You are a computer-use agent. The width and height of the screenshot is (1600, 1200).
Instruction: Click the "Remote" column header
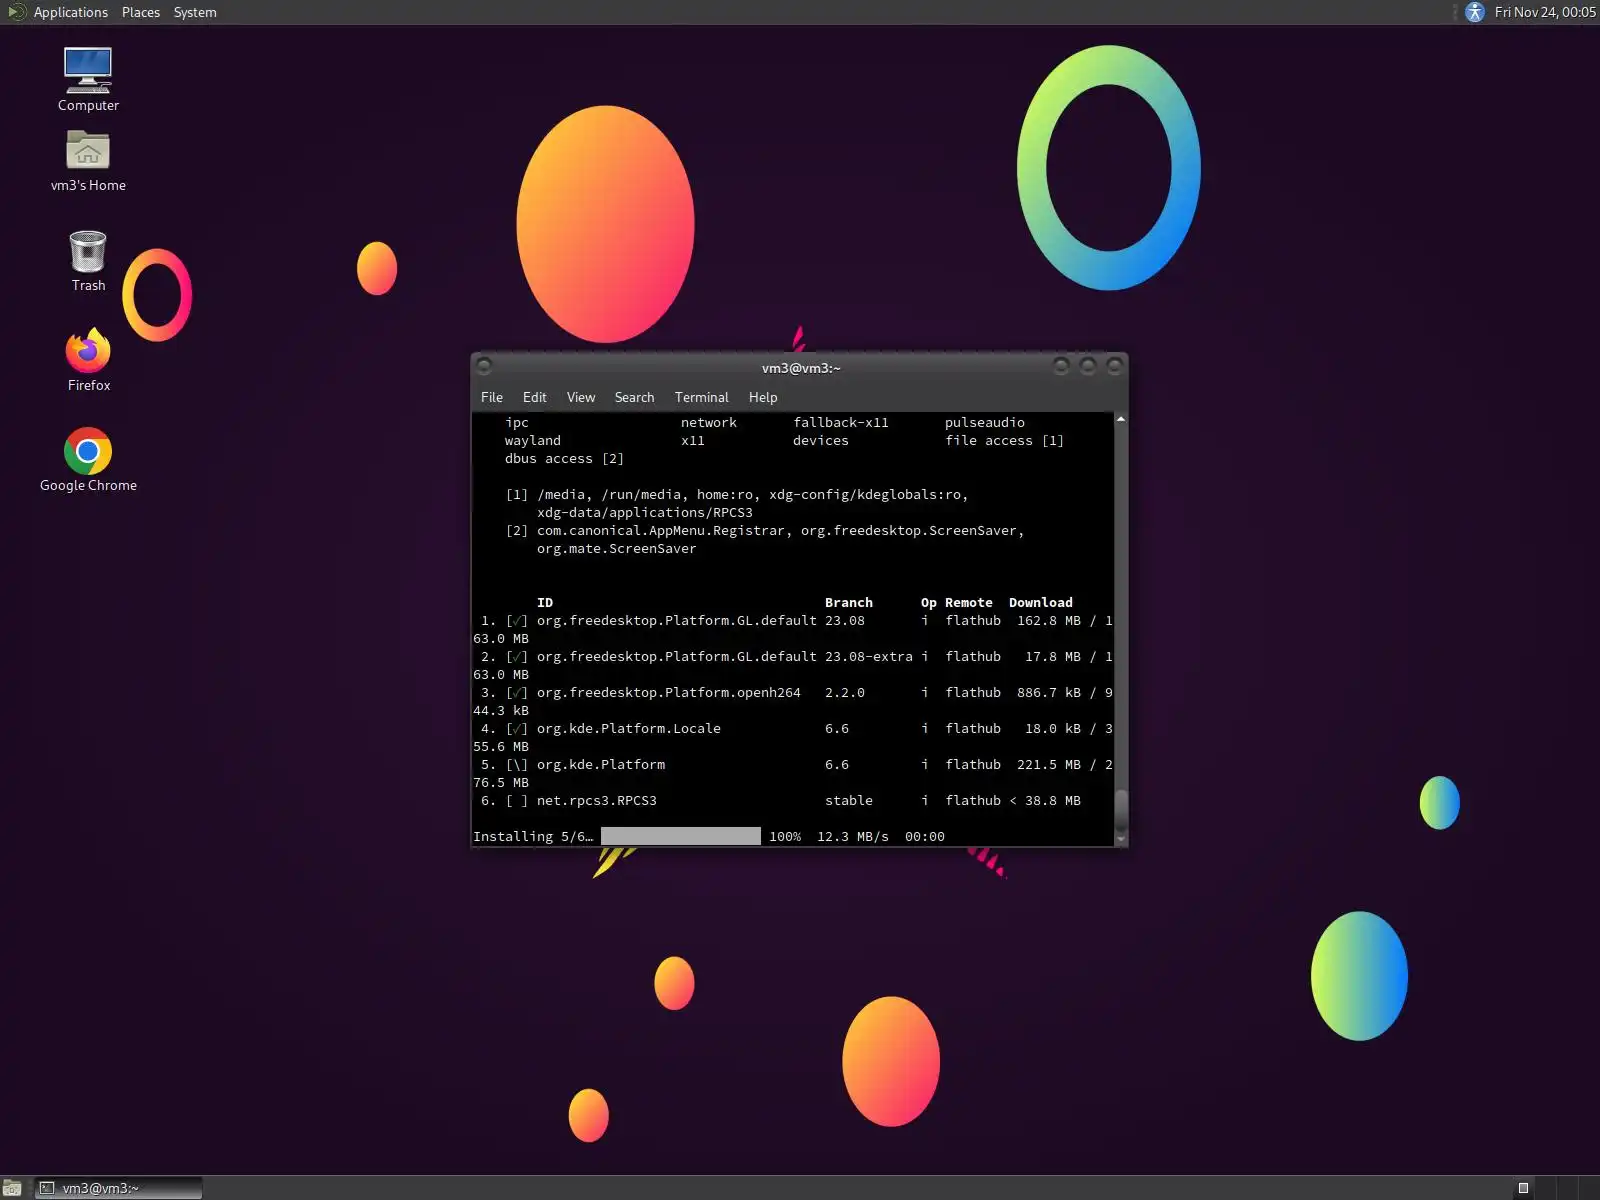pyautogui.click(x=969, y=602)
